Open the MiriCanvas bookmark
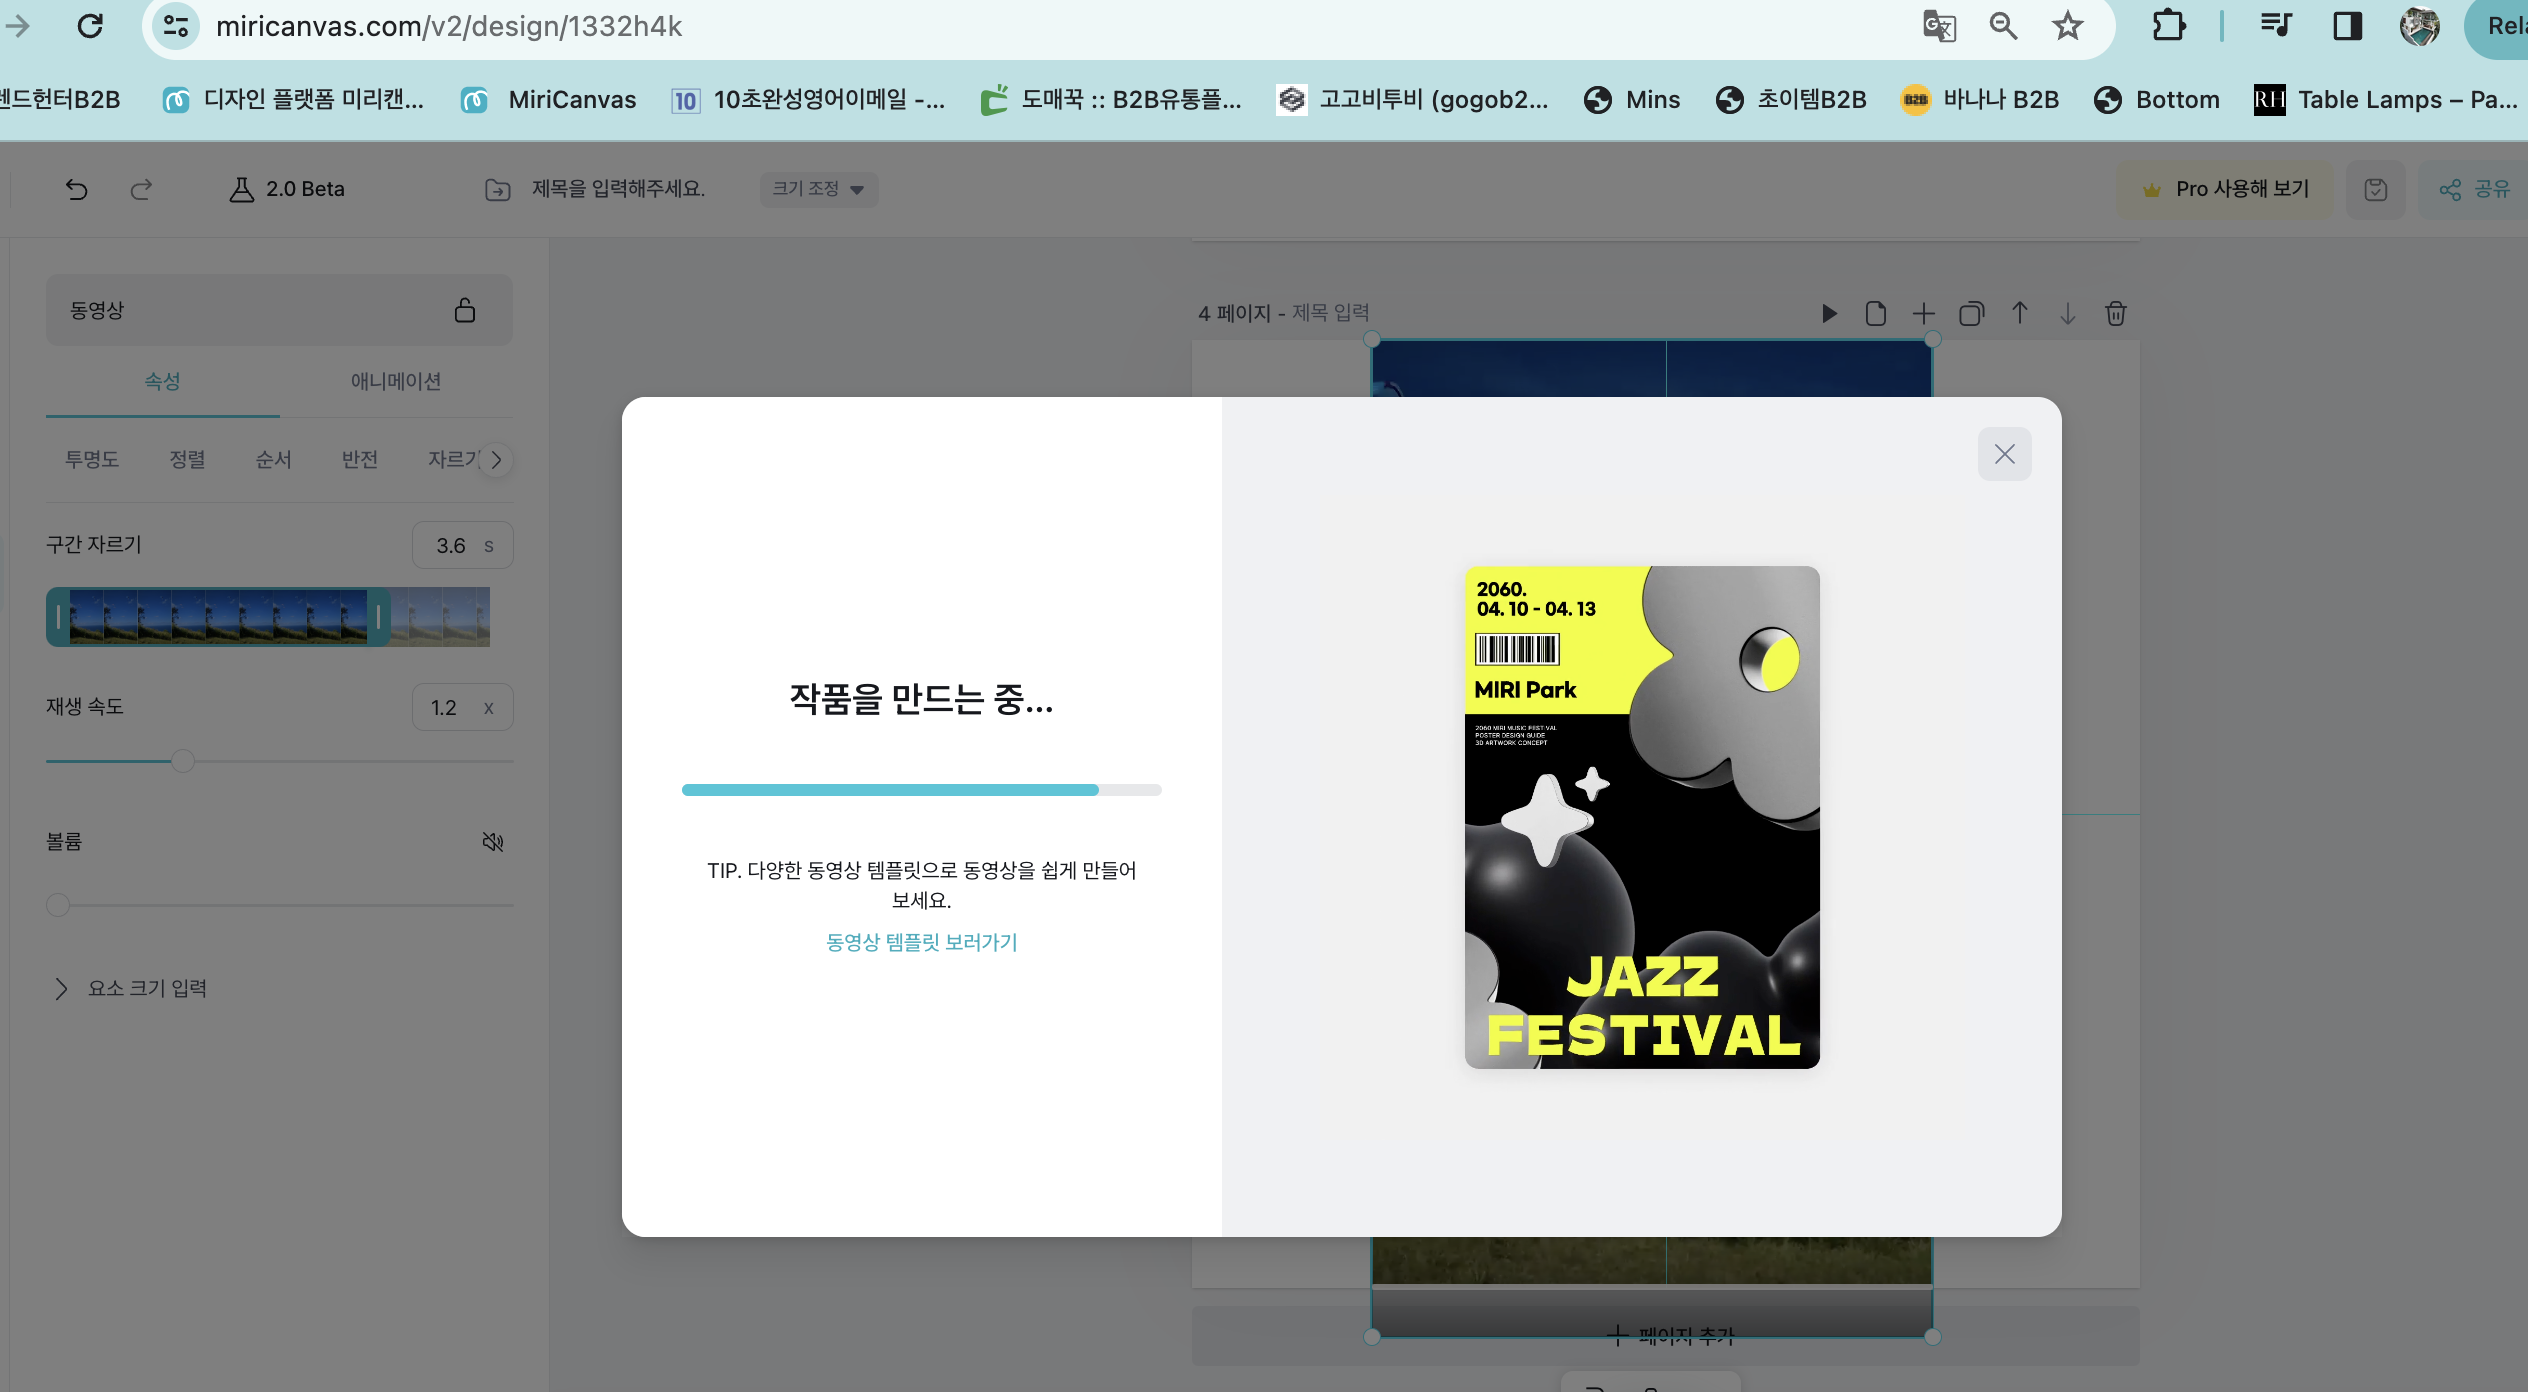The height and width of the screenshot is (1392, 2528). point(548,100)
